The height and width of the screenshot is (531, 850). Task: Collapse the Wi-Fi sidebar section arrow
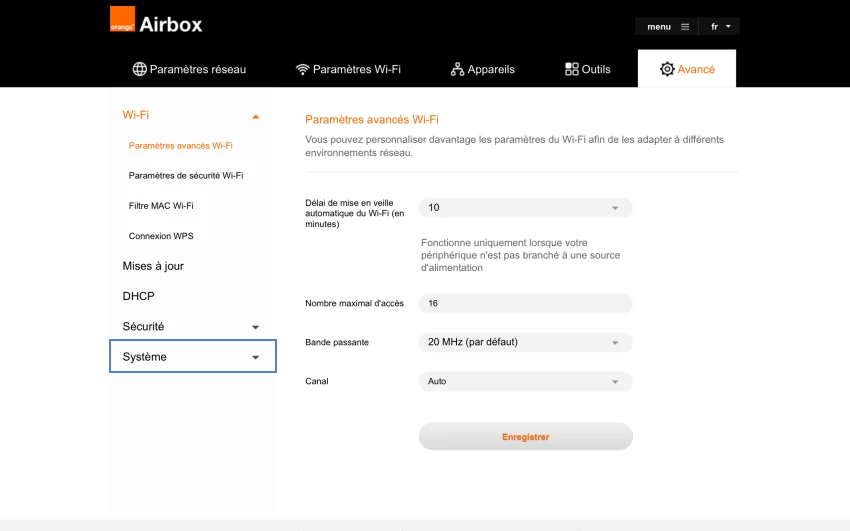point(255,116)
